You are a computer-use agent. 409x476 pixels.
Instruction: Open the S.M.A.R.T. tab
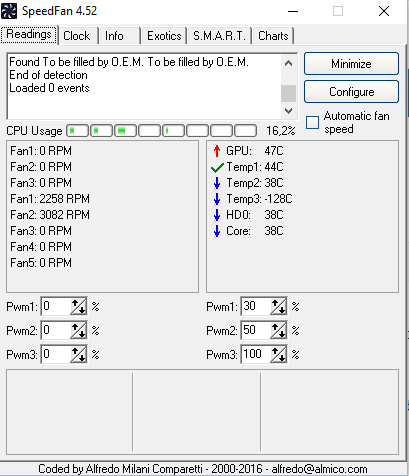(x=219, y=36)
